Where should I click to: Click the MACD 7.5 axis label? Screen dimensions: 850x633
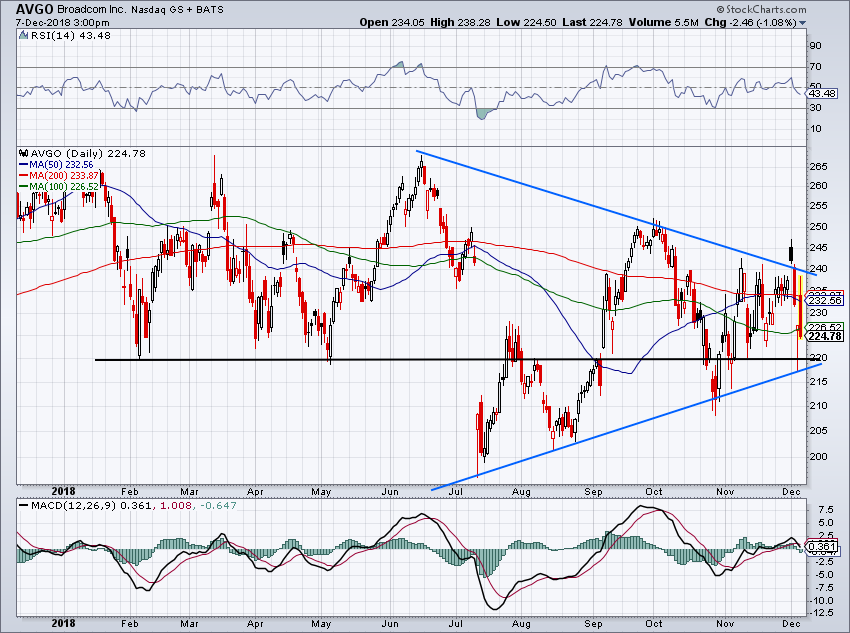[x=826, y=510]
